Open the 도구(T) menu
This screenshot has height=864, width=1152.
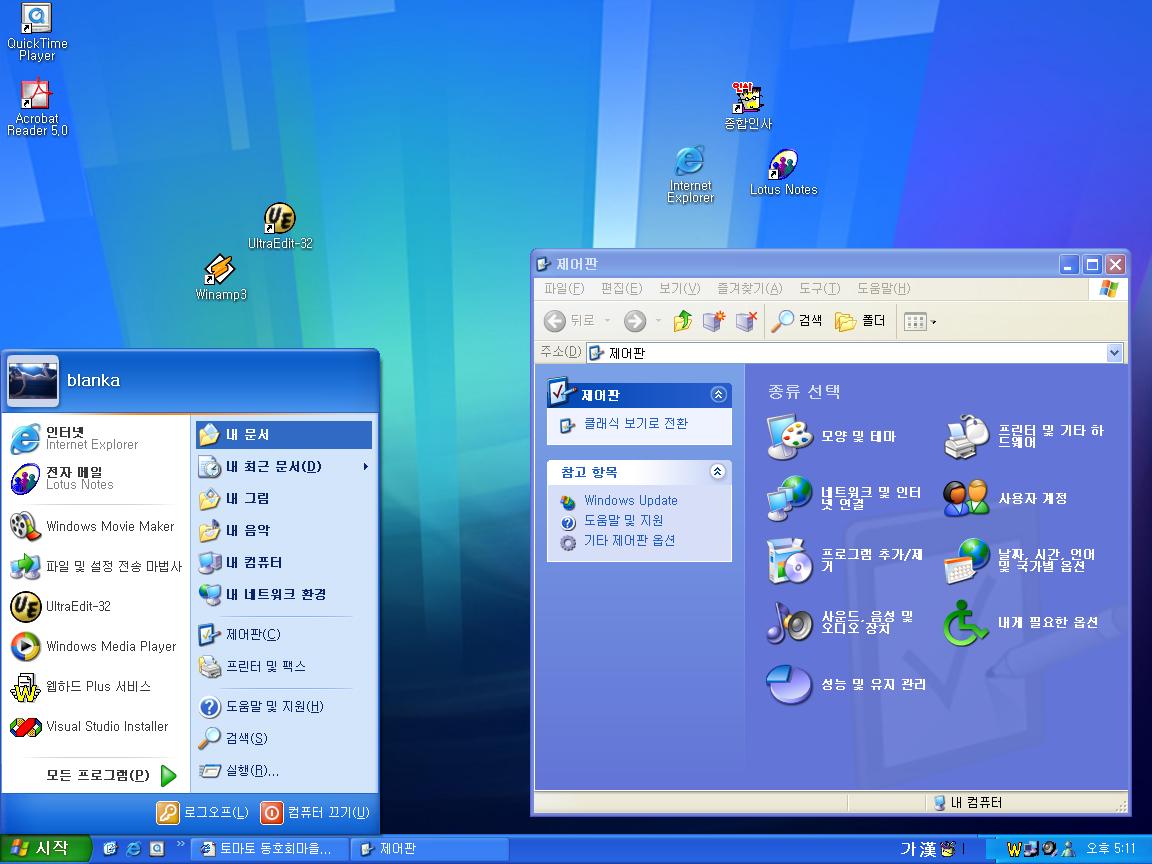(818, 289)
